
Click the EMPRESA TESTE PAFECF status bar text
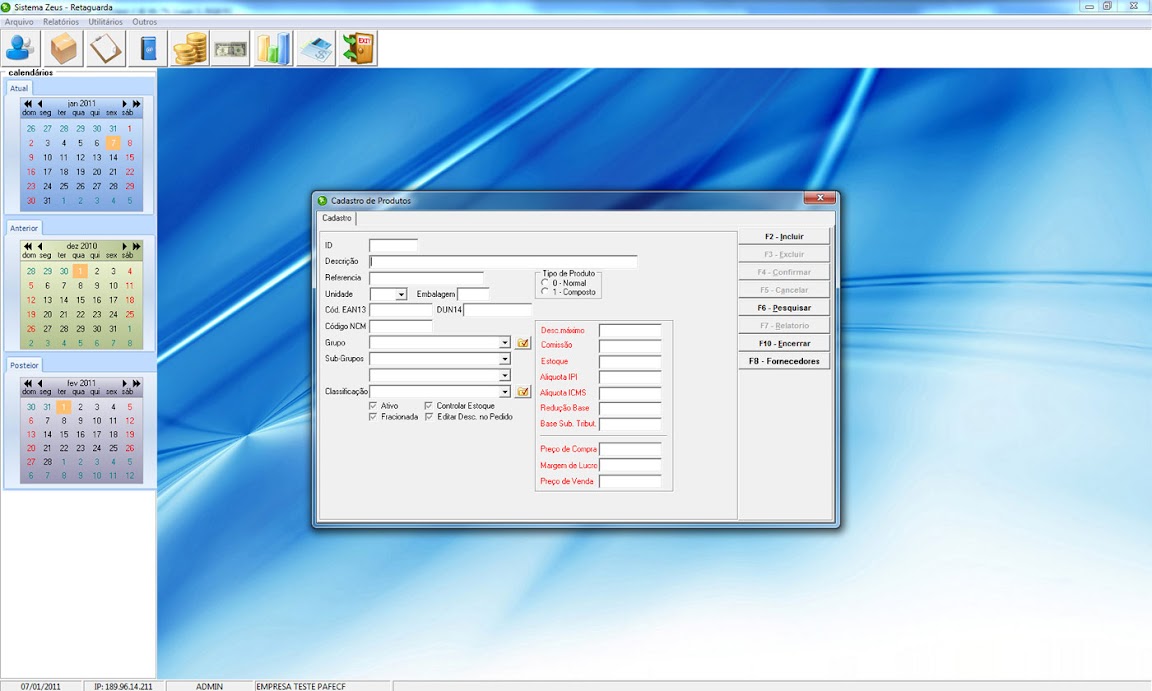tap(300, 687)
